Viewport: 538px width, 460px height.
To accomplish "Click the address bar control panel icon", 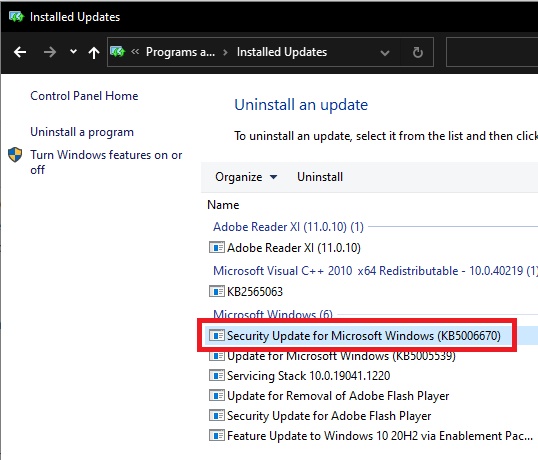I will pos(118,52).
